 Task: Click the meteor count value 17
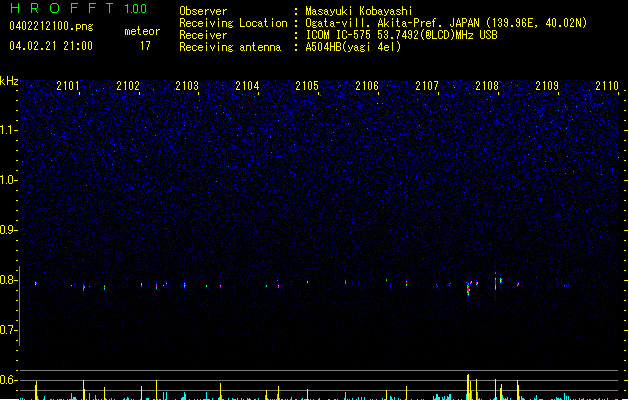tap(145, 46)
